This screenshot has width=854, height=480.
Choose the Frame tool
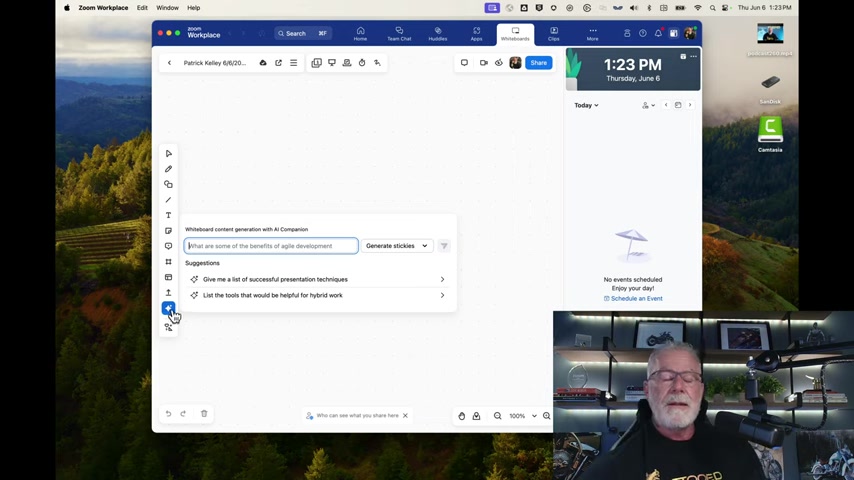[168, 262]
